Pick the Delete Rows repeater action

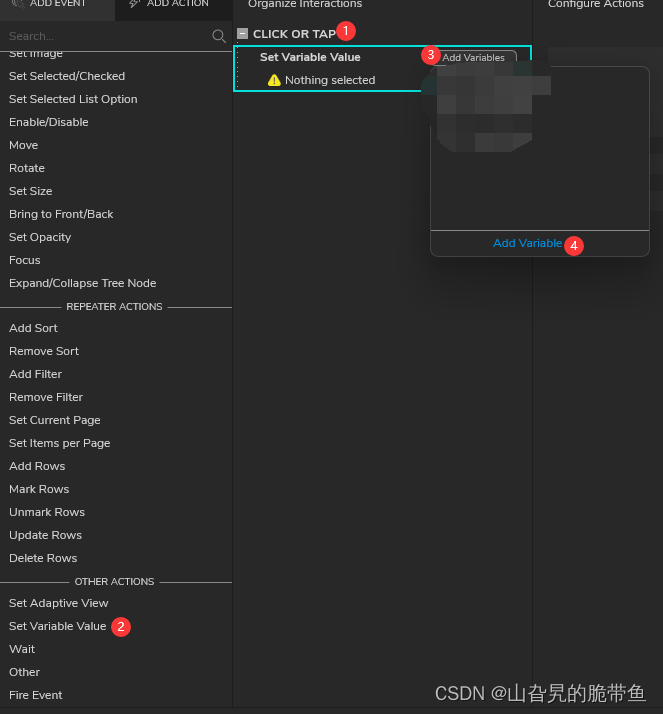pos(43,558)
